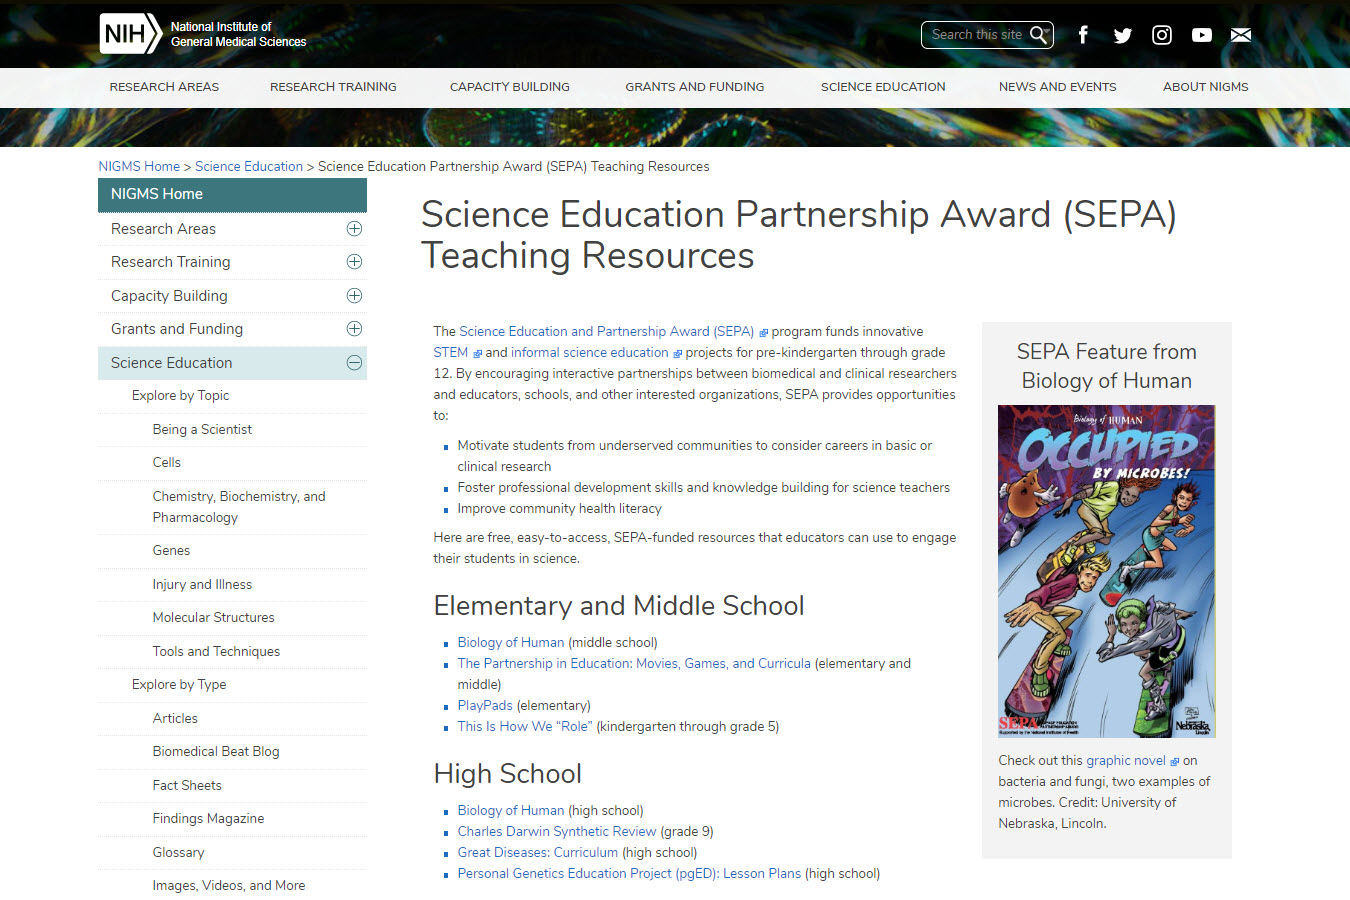Open the Instagram icon in the header
This screenshot has width=1350, height=900.
1161,34
